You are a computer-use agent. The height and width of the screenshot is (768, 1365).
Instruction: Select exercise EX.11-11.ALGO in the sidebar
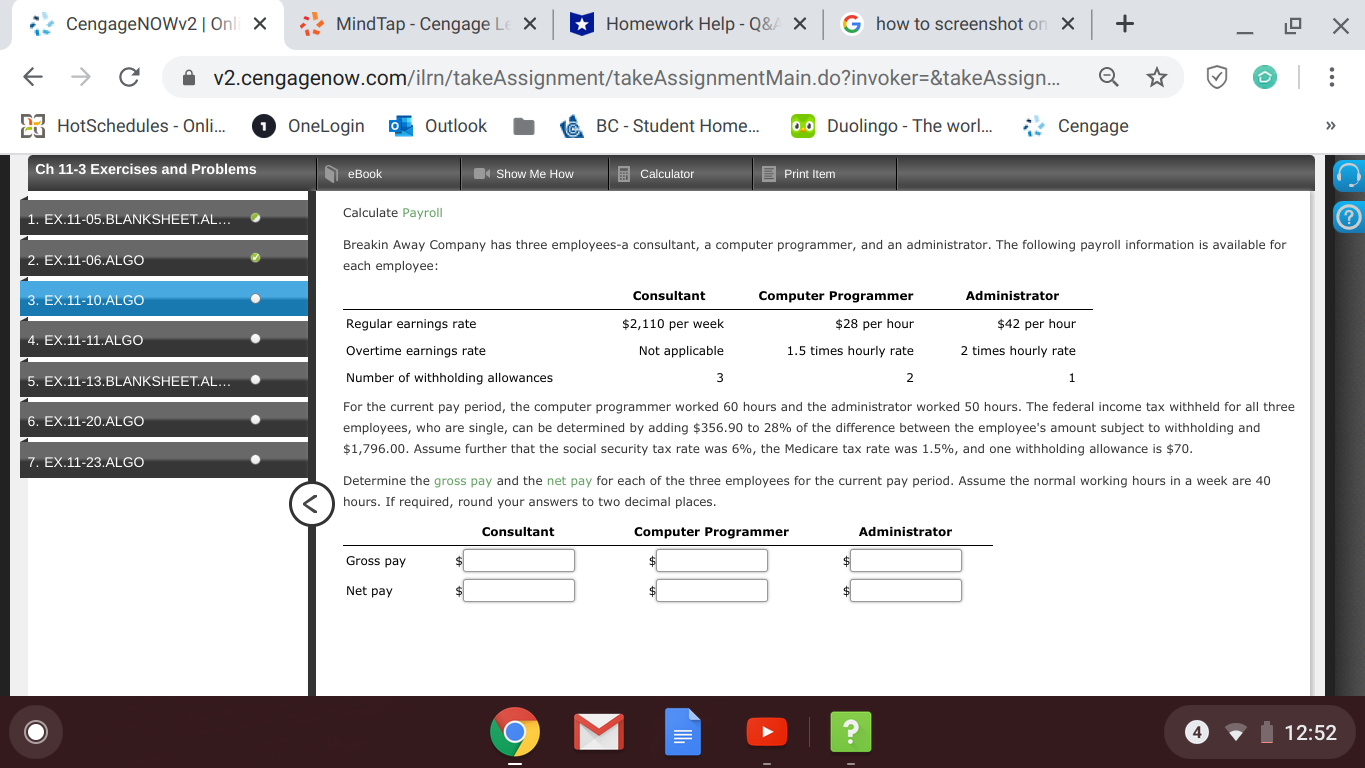tap(120, 339)
